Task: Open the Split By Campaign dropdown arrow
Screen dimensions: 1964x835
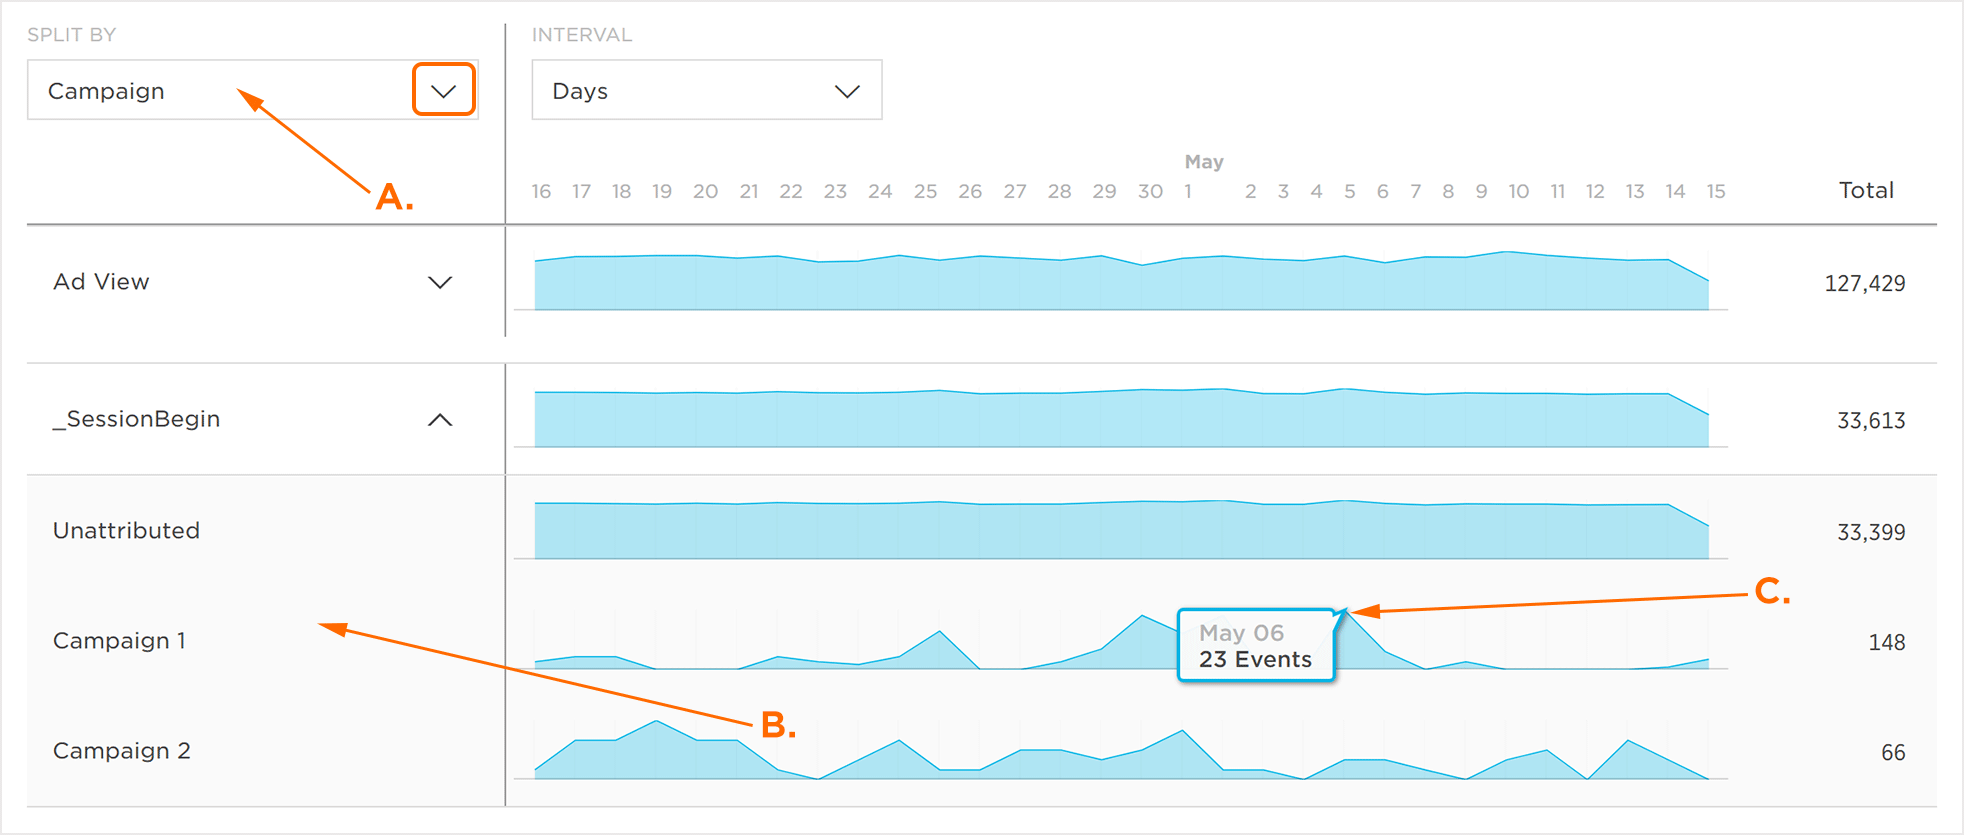Action: (443, 91)
